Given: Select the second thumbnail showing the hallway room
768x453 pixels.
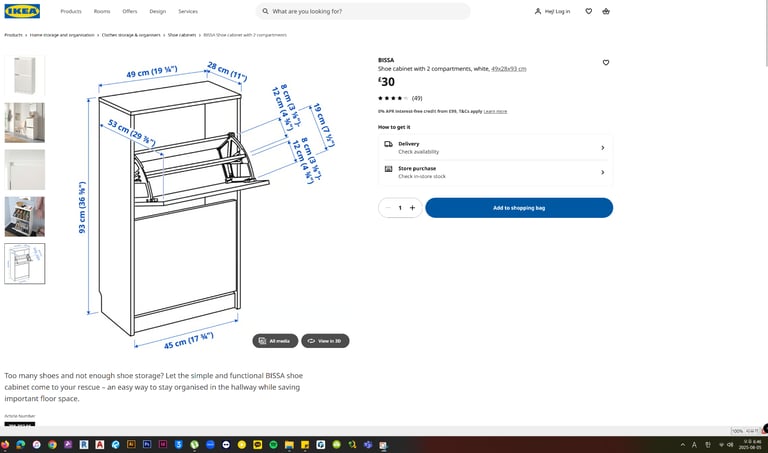Looking at the screenshot, I should [24, 122].
